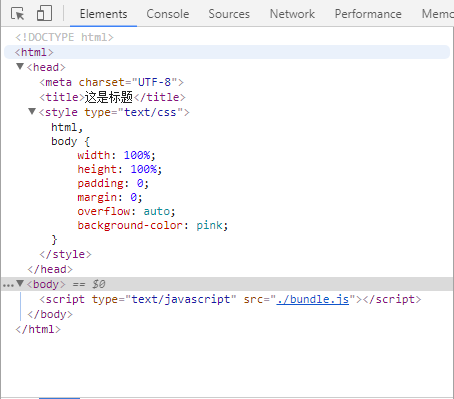The height and width of the screenshot is (399, 454).
Task: Click the 'width: 100%;' declaration
Action: click(x=116, y=155)
